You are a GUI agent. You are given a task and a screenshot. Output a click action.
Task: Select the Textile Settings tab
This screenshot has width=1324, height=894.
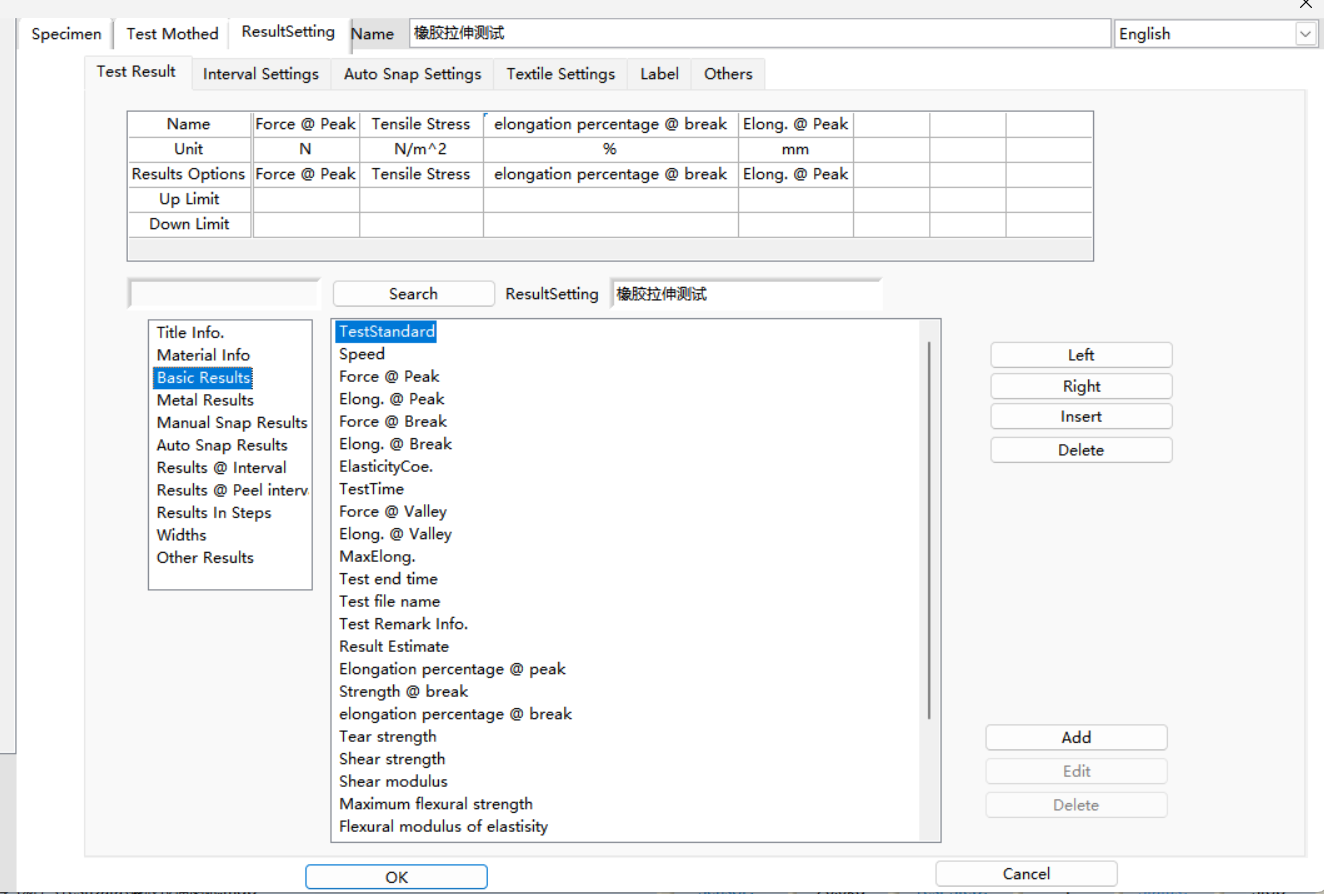tap(560, 74)
